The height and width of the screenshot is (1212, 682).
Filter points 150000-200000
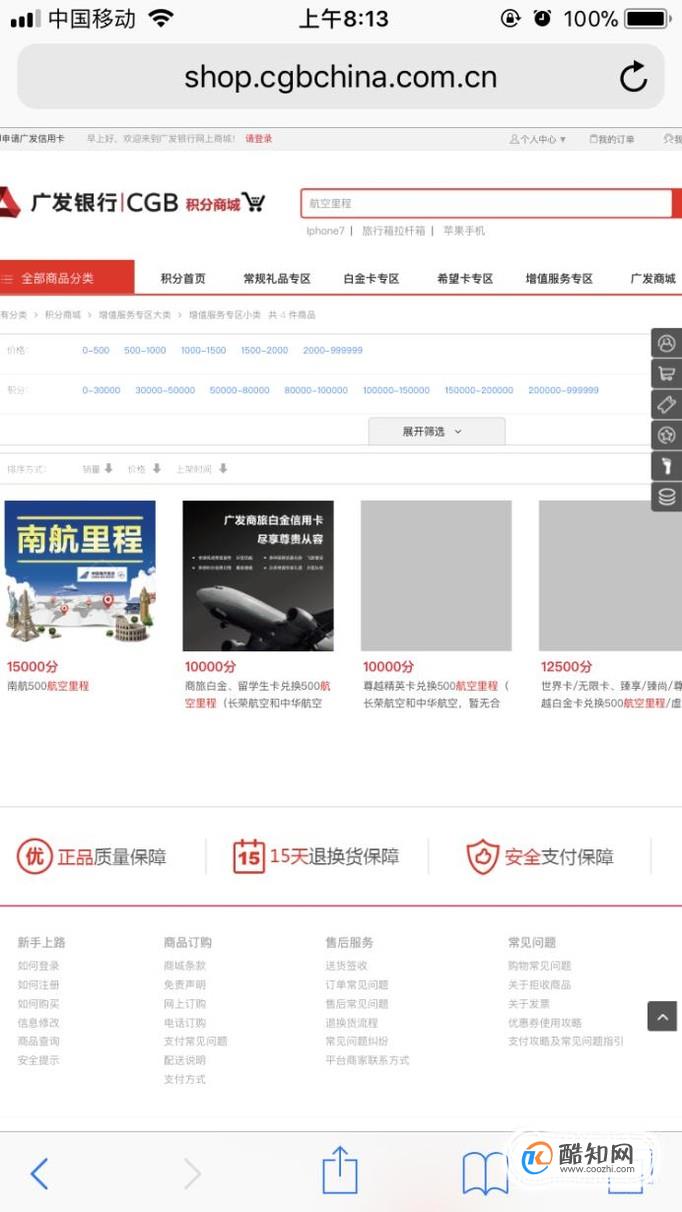479,391
